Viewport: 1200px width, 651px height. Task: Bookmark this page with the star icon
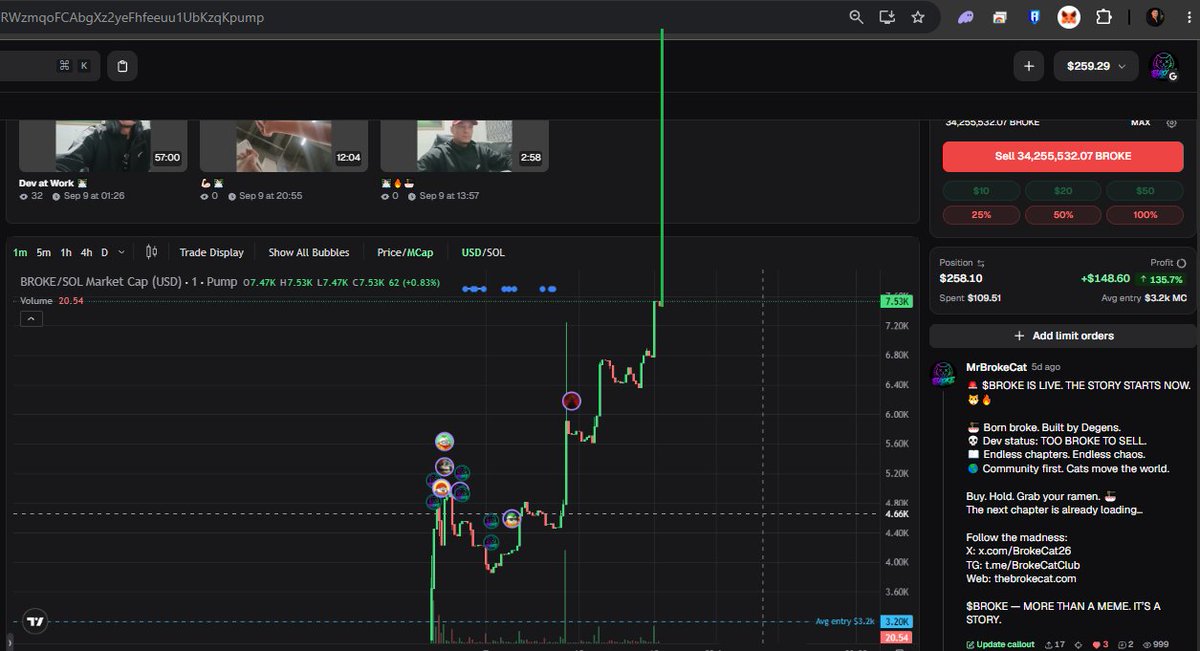tap(917, 17)
